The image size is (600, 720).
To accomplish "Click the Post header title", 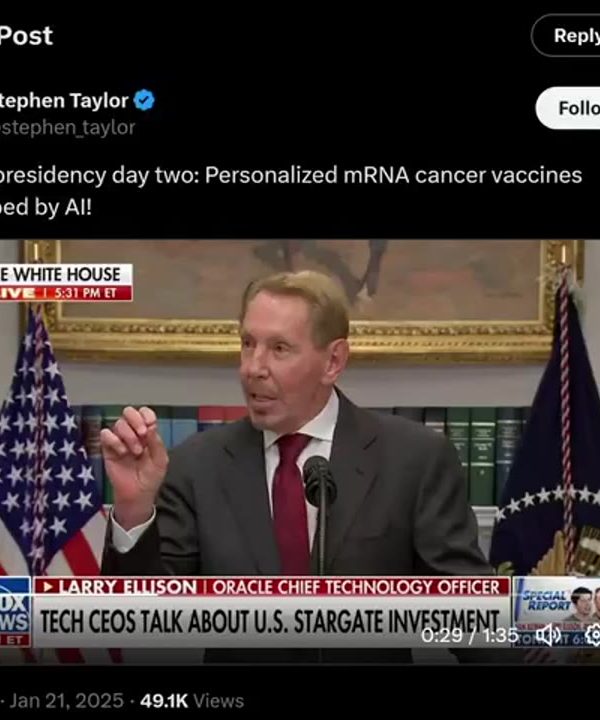I will click(26, 36).
